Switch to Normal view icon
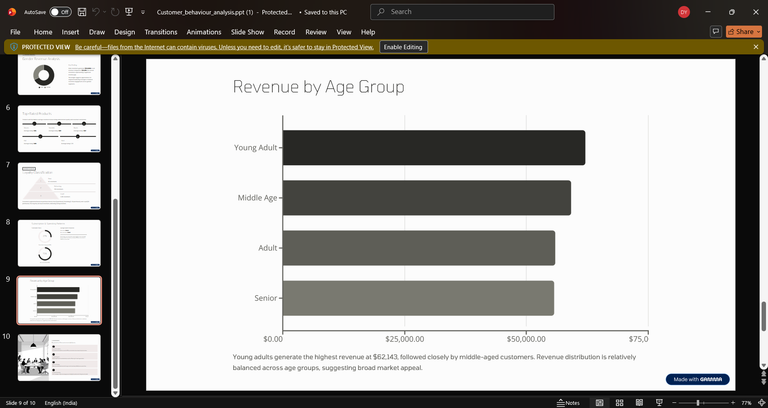Screen dimensions: 768x408 click(x=600, y=403)
